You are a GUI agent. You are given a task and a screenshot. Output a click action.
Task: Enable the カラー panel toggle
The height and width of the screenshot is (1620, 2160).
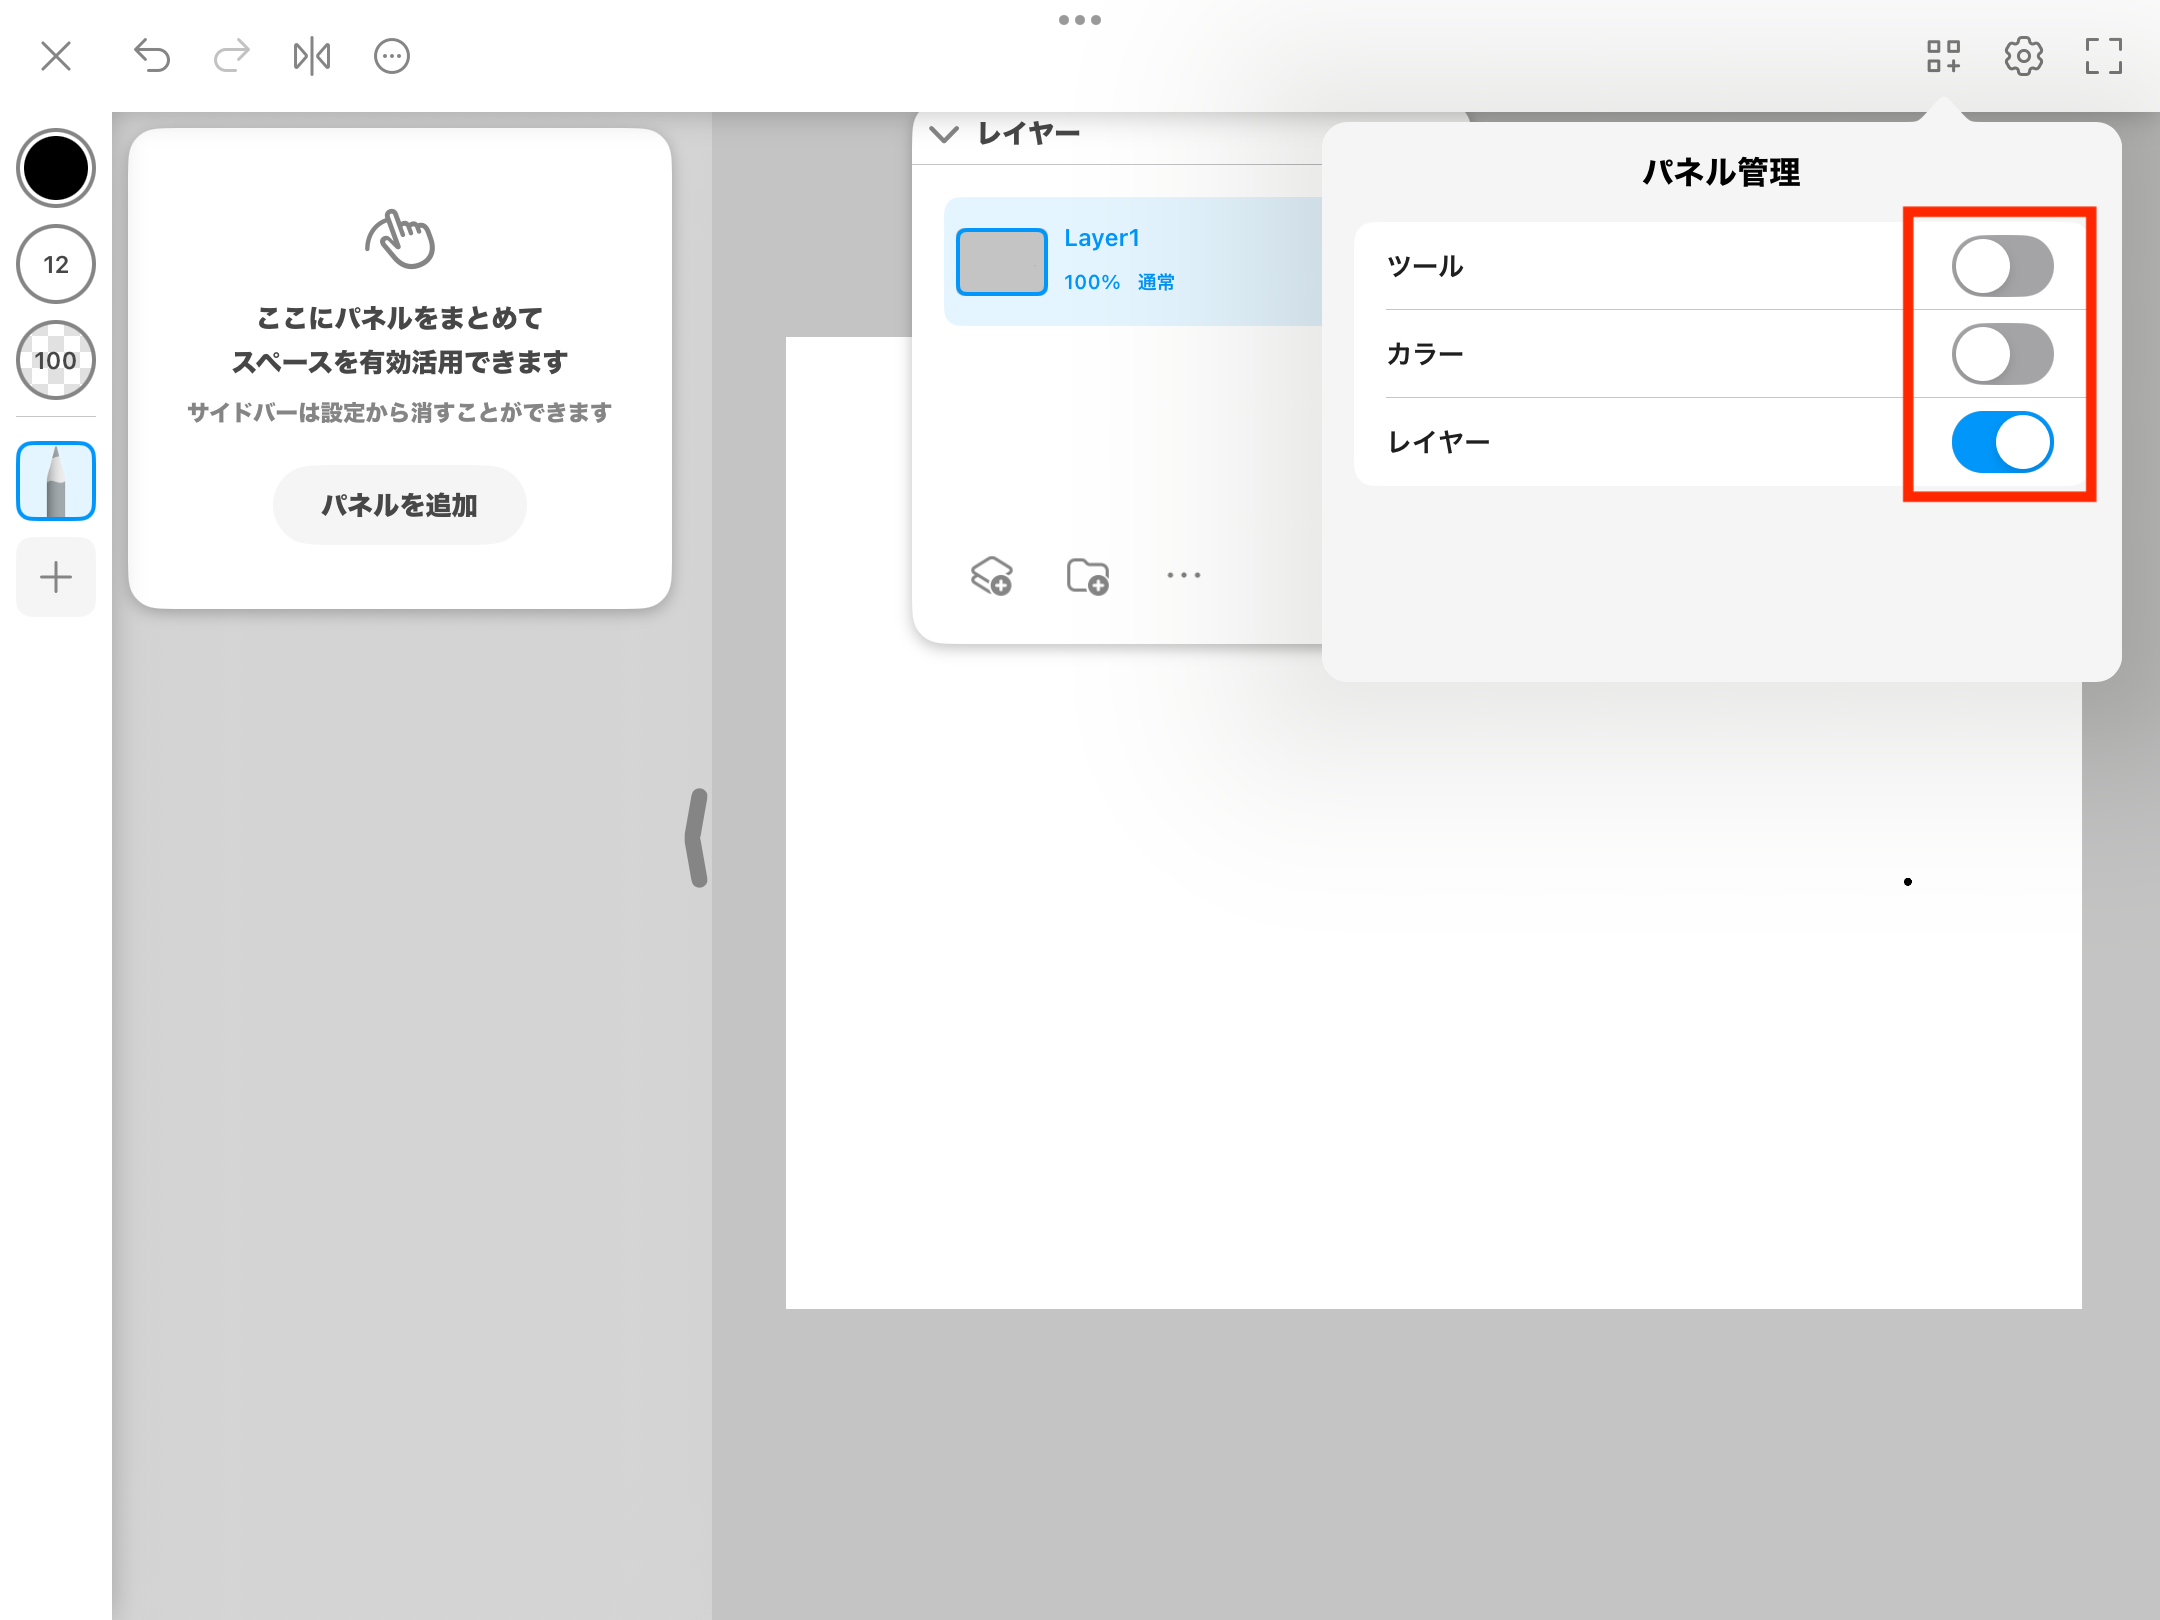tap(2002, 354)
